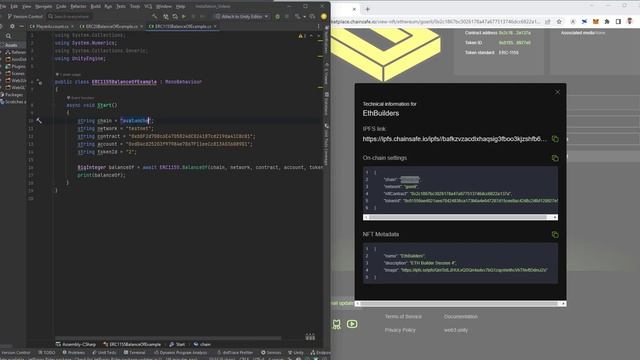Click the hammer gutter icon on the chain line
This screenshot has width=640, height=360.
click(39, 121)
